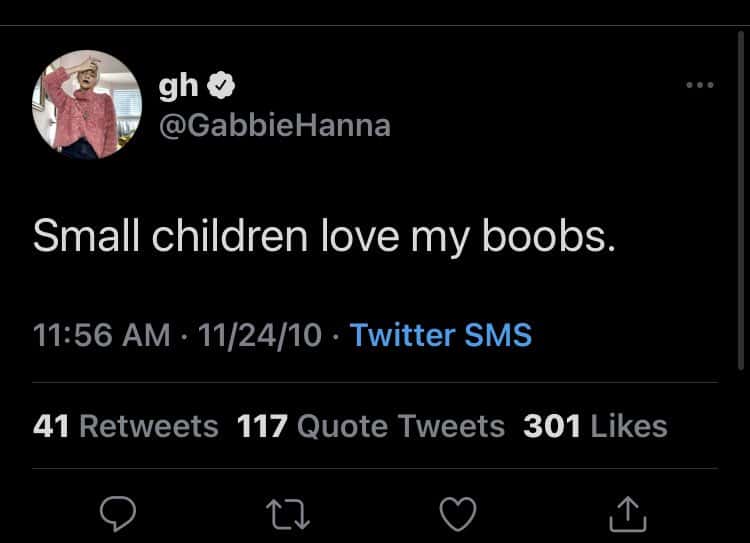Open profile via display name gh
Image resolution: width=750 pixels, height=543 pixels.
(x=180, y=88)
